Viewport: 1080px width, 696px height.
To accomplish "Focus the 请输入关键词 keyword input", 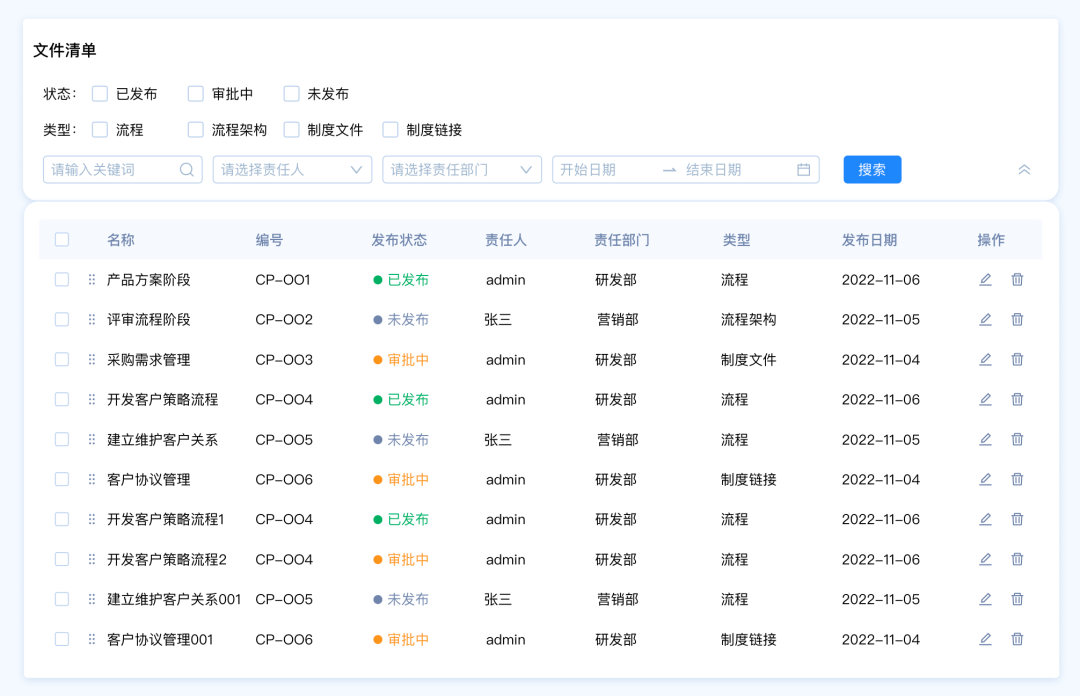I will [x=112, y=170].
